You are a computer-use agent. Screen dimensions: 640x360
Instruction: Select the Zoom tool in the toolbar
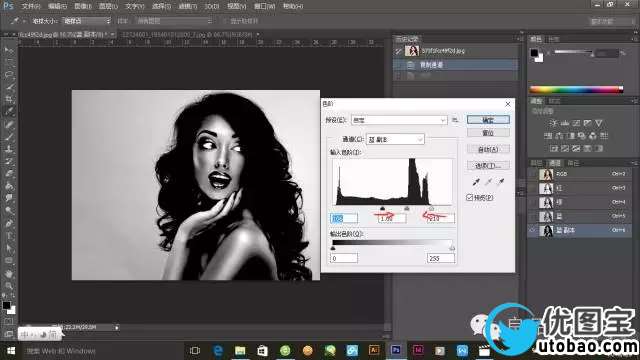pyautogui.click(x=9, y=285)
